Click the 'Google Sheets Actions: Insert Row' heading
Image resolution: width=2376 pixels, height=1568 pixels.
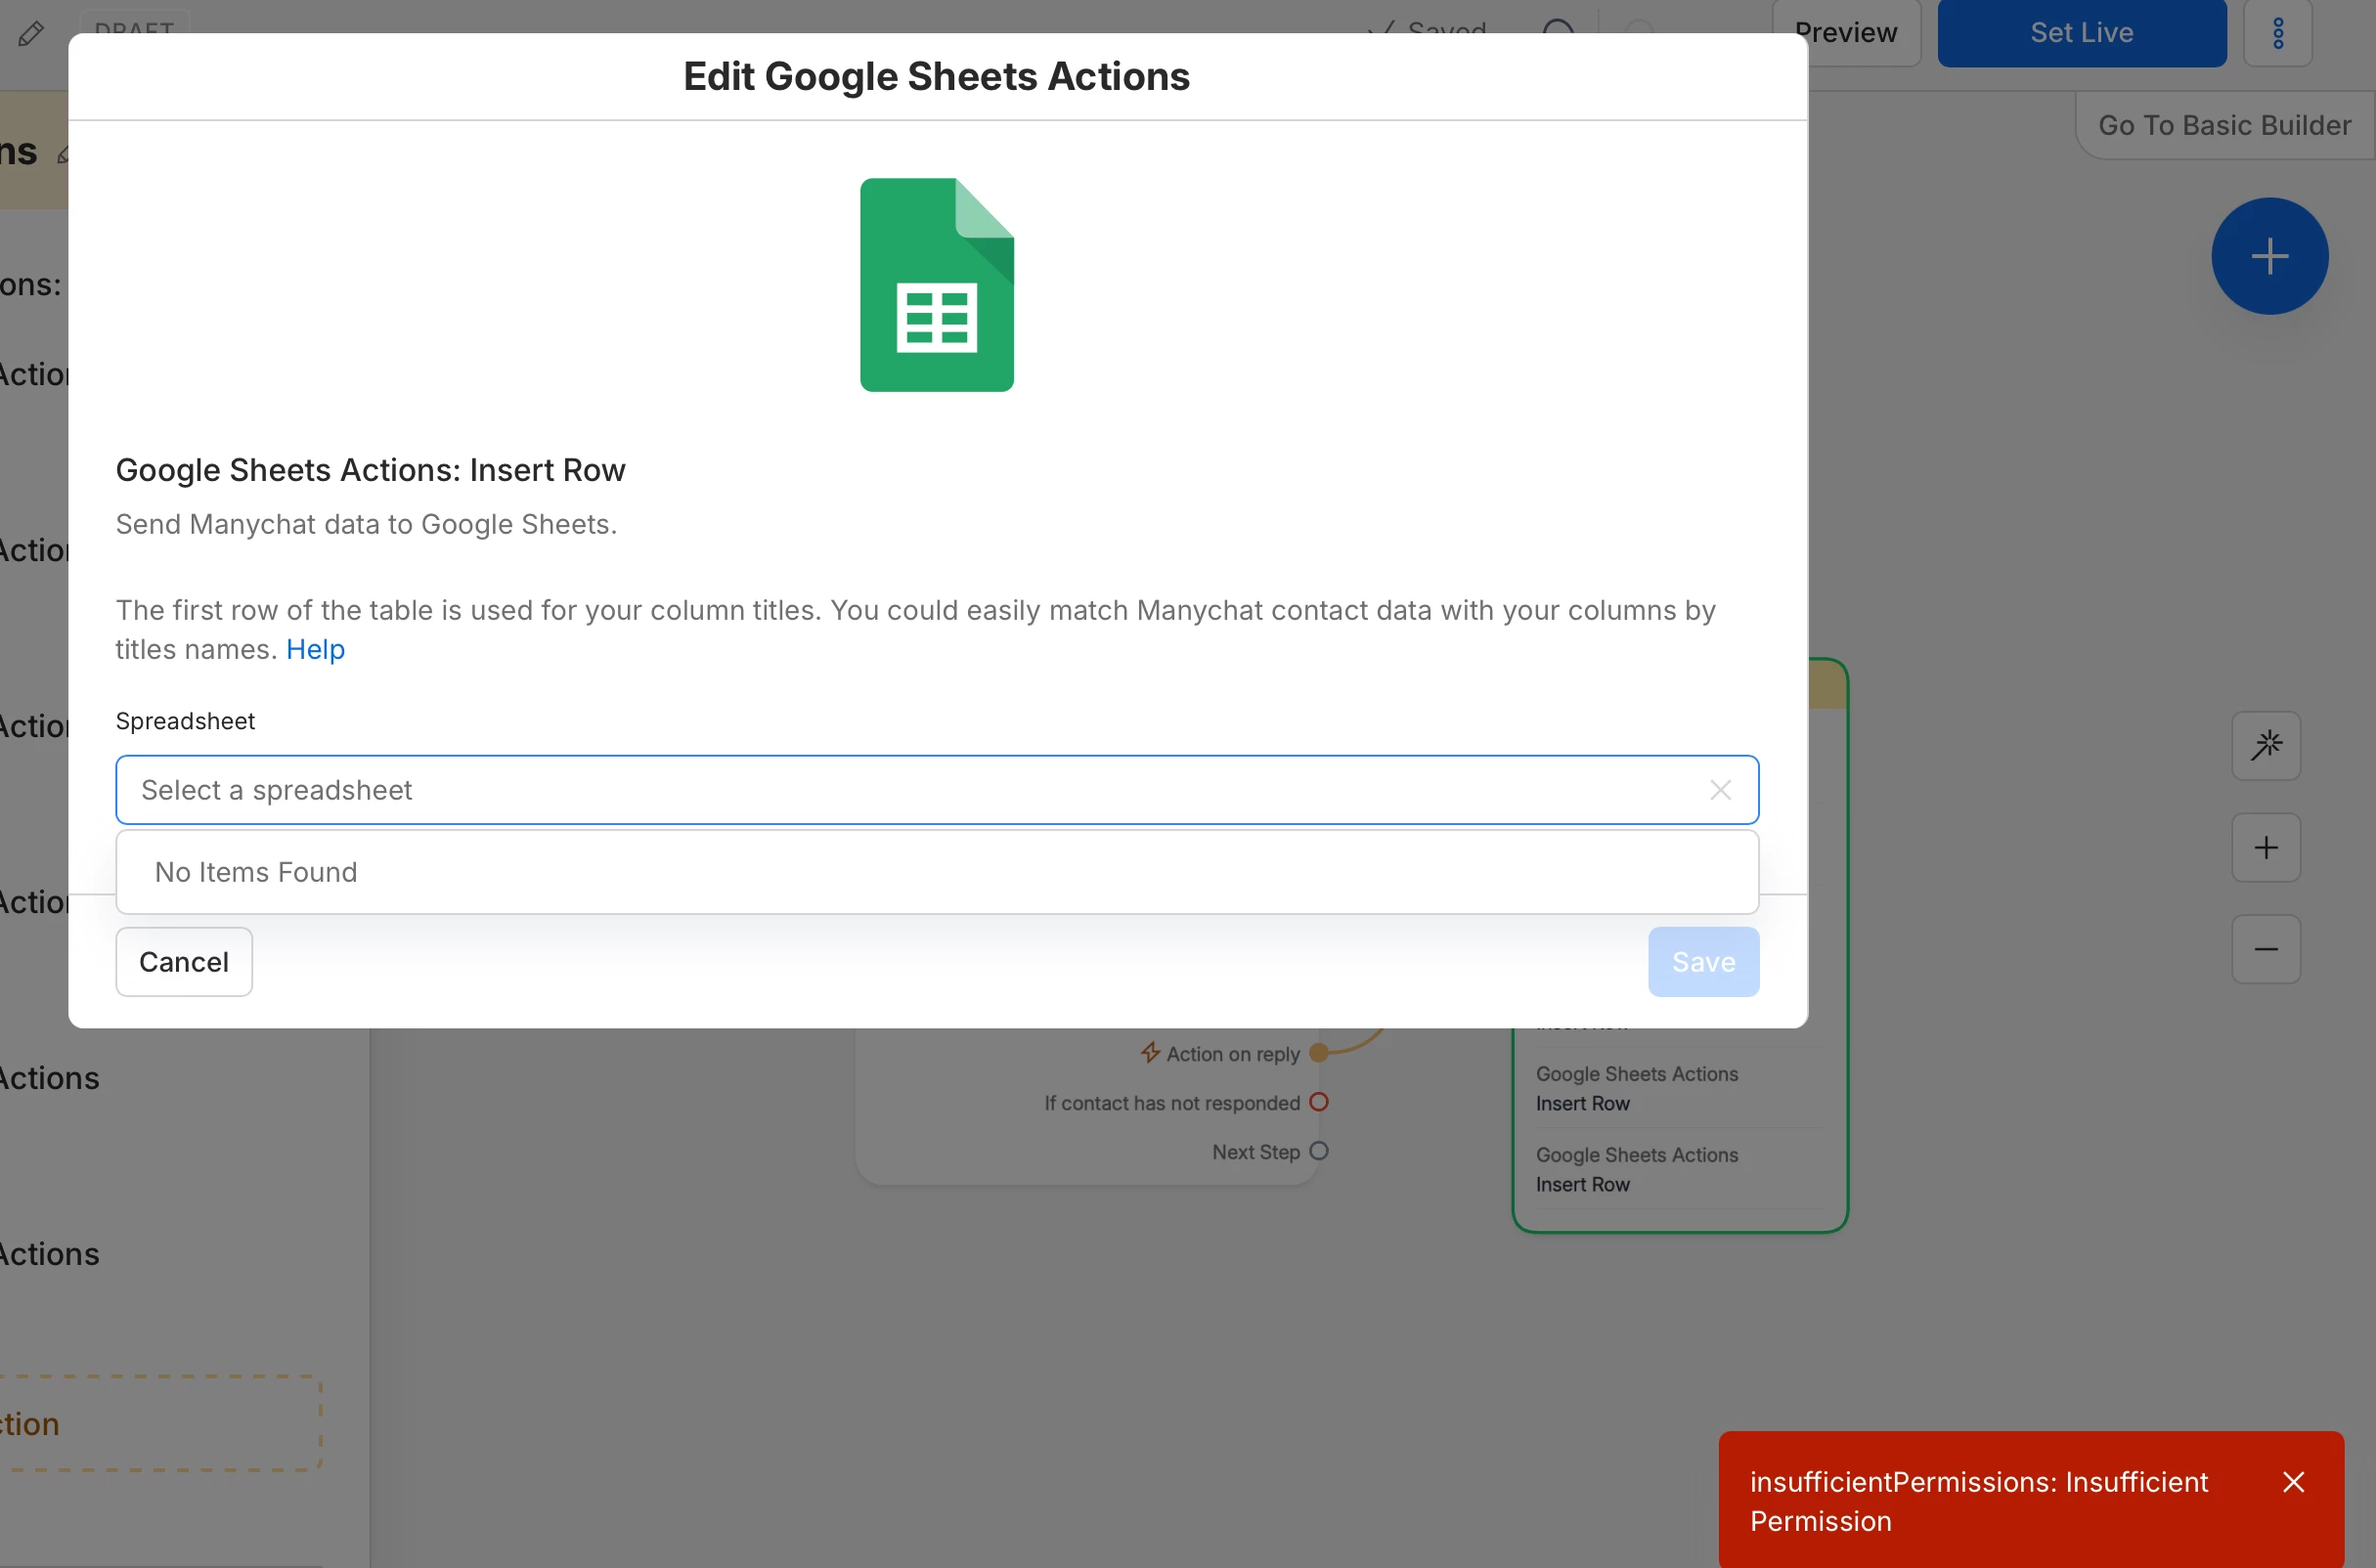[x=370, y=470]
